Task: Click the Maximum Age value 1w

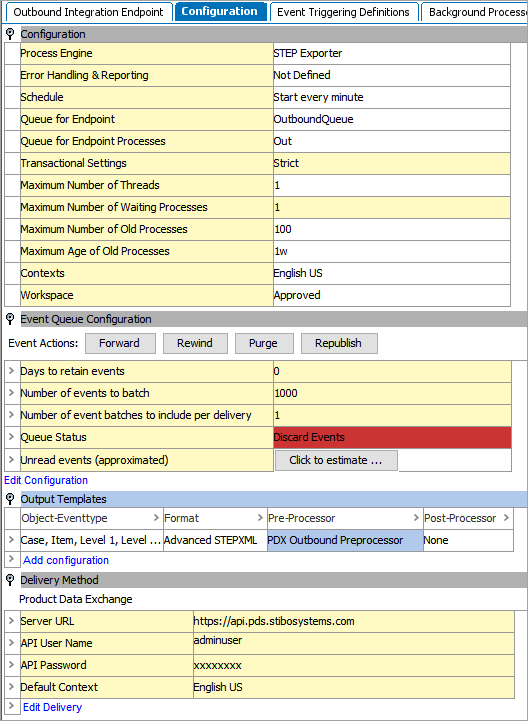Action: click(391, 251)
